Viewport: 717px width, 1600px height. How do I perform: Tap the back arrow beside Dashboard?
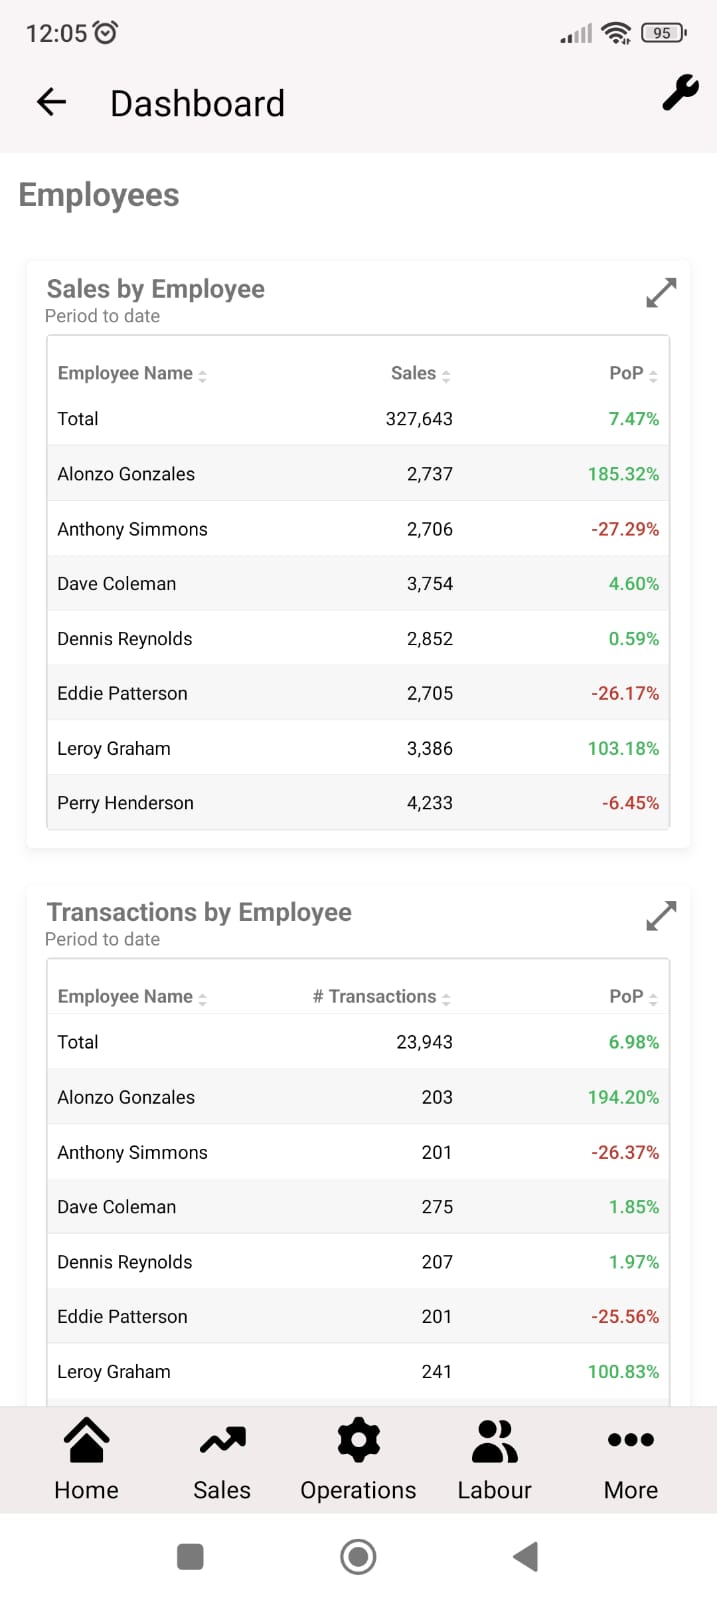tap(51, 102)
